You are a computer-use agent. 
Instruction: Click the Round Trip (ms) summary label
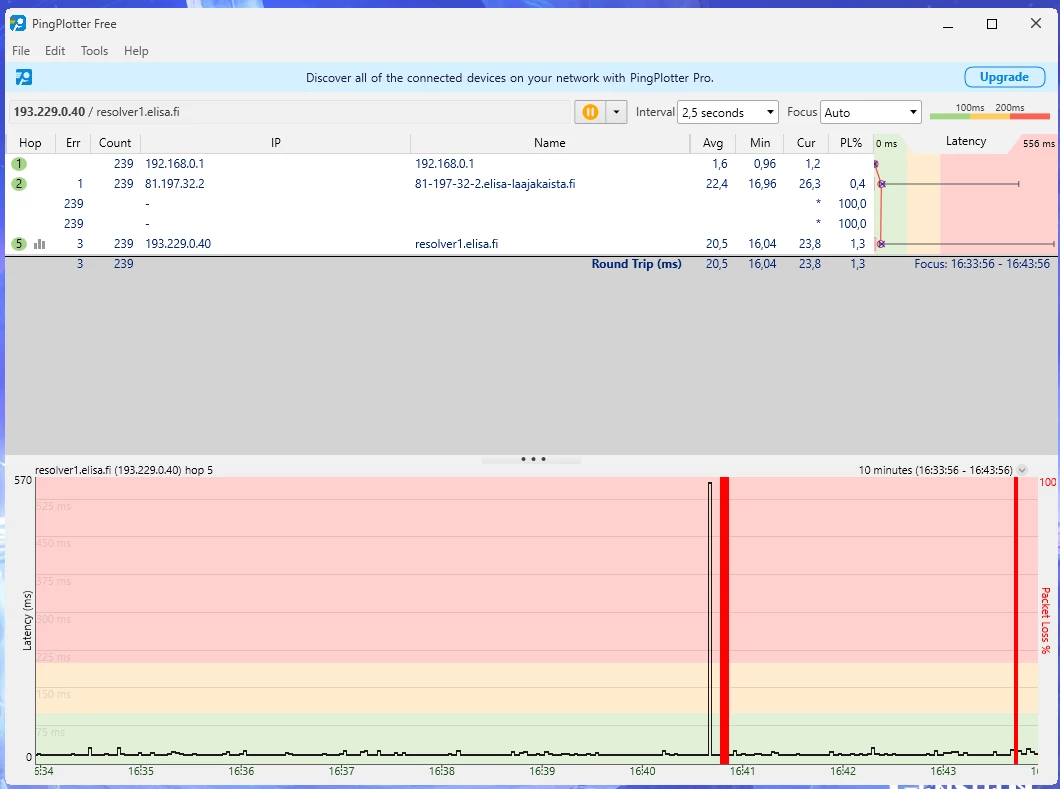coord(636,264)
